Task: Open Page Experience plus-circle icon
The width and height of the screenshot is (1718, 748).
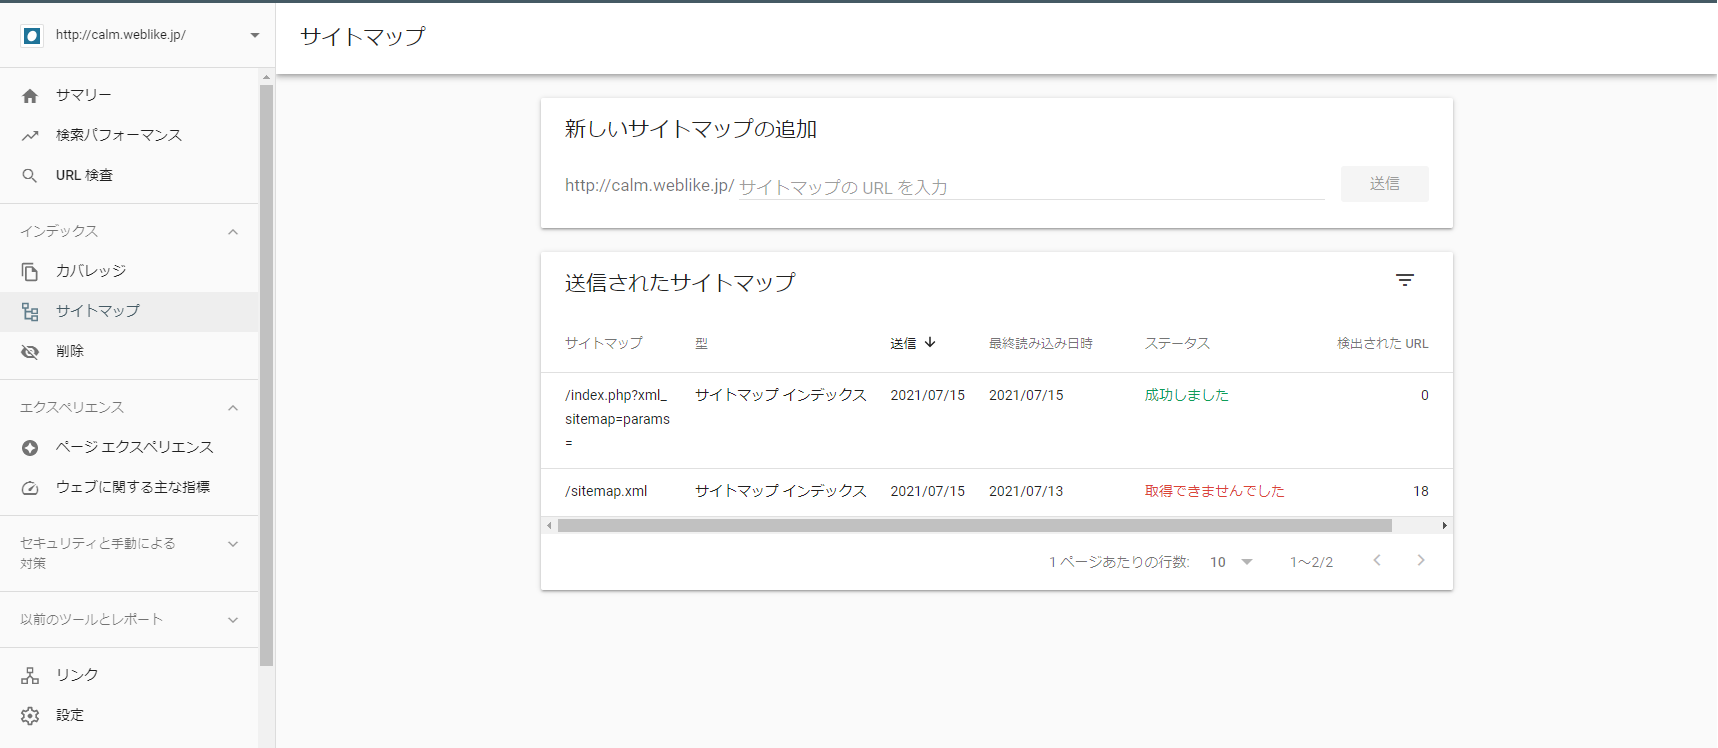Action: click(30, 448)
